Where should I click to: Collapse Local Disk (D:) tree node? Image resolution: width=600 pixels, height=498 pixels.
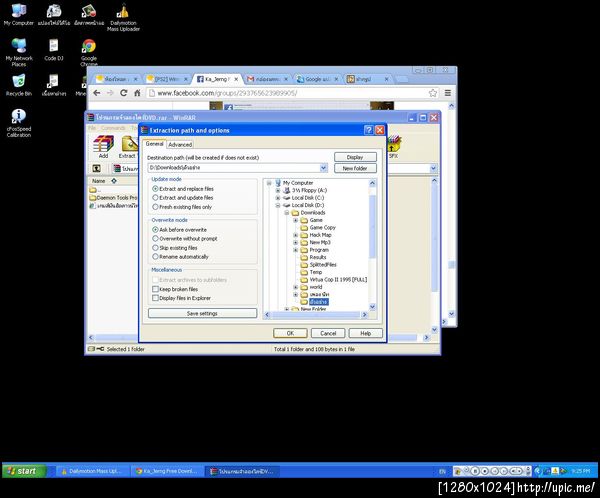click(x=278, y=205)
